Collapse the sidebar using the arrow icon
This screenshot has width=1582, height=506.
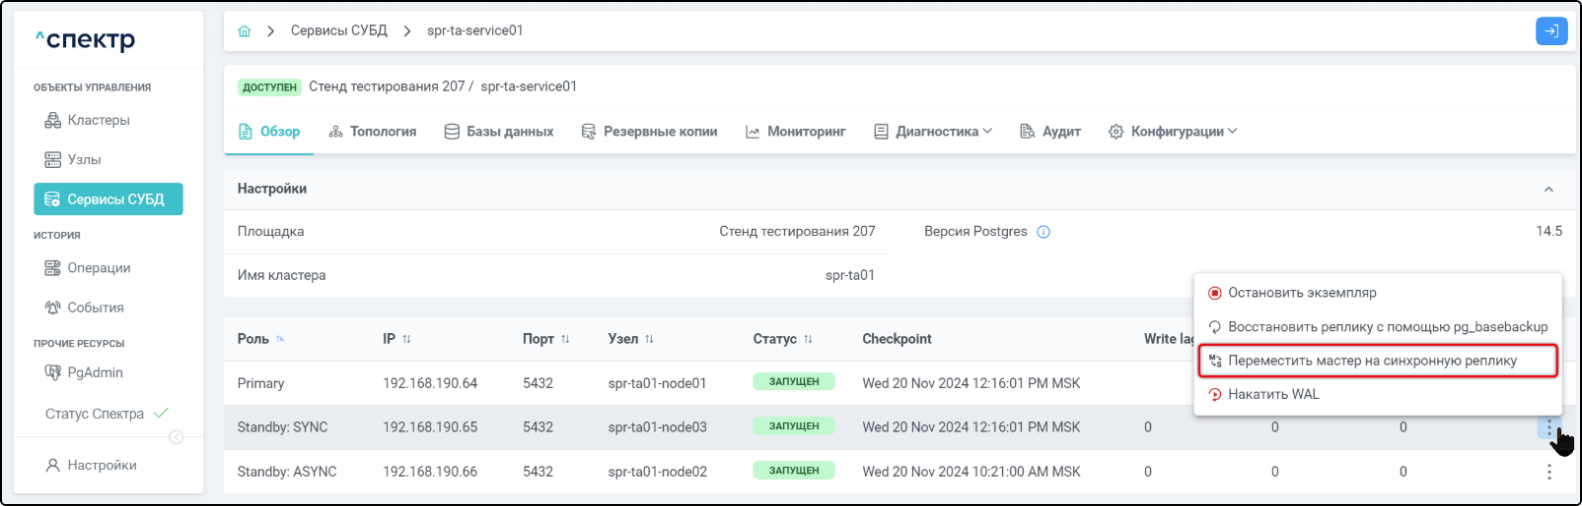[176, 437]
